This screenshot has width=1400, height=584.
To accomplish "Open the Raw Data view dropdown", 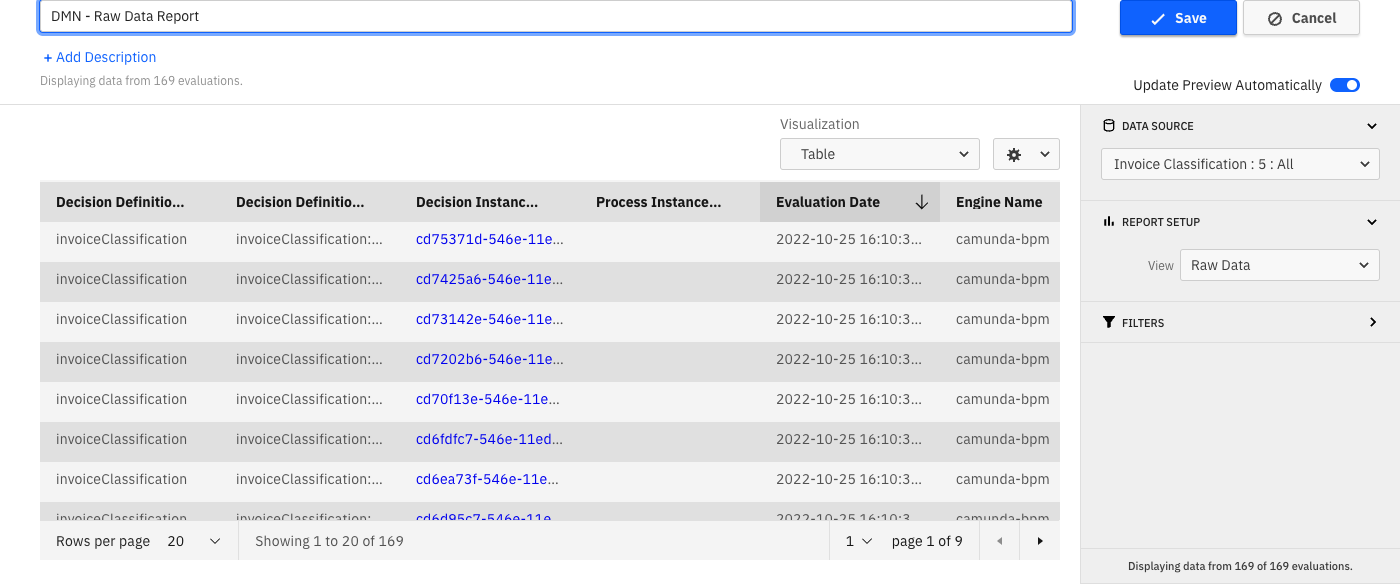I will pyautogui.click(x=1279, y=265).
